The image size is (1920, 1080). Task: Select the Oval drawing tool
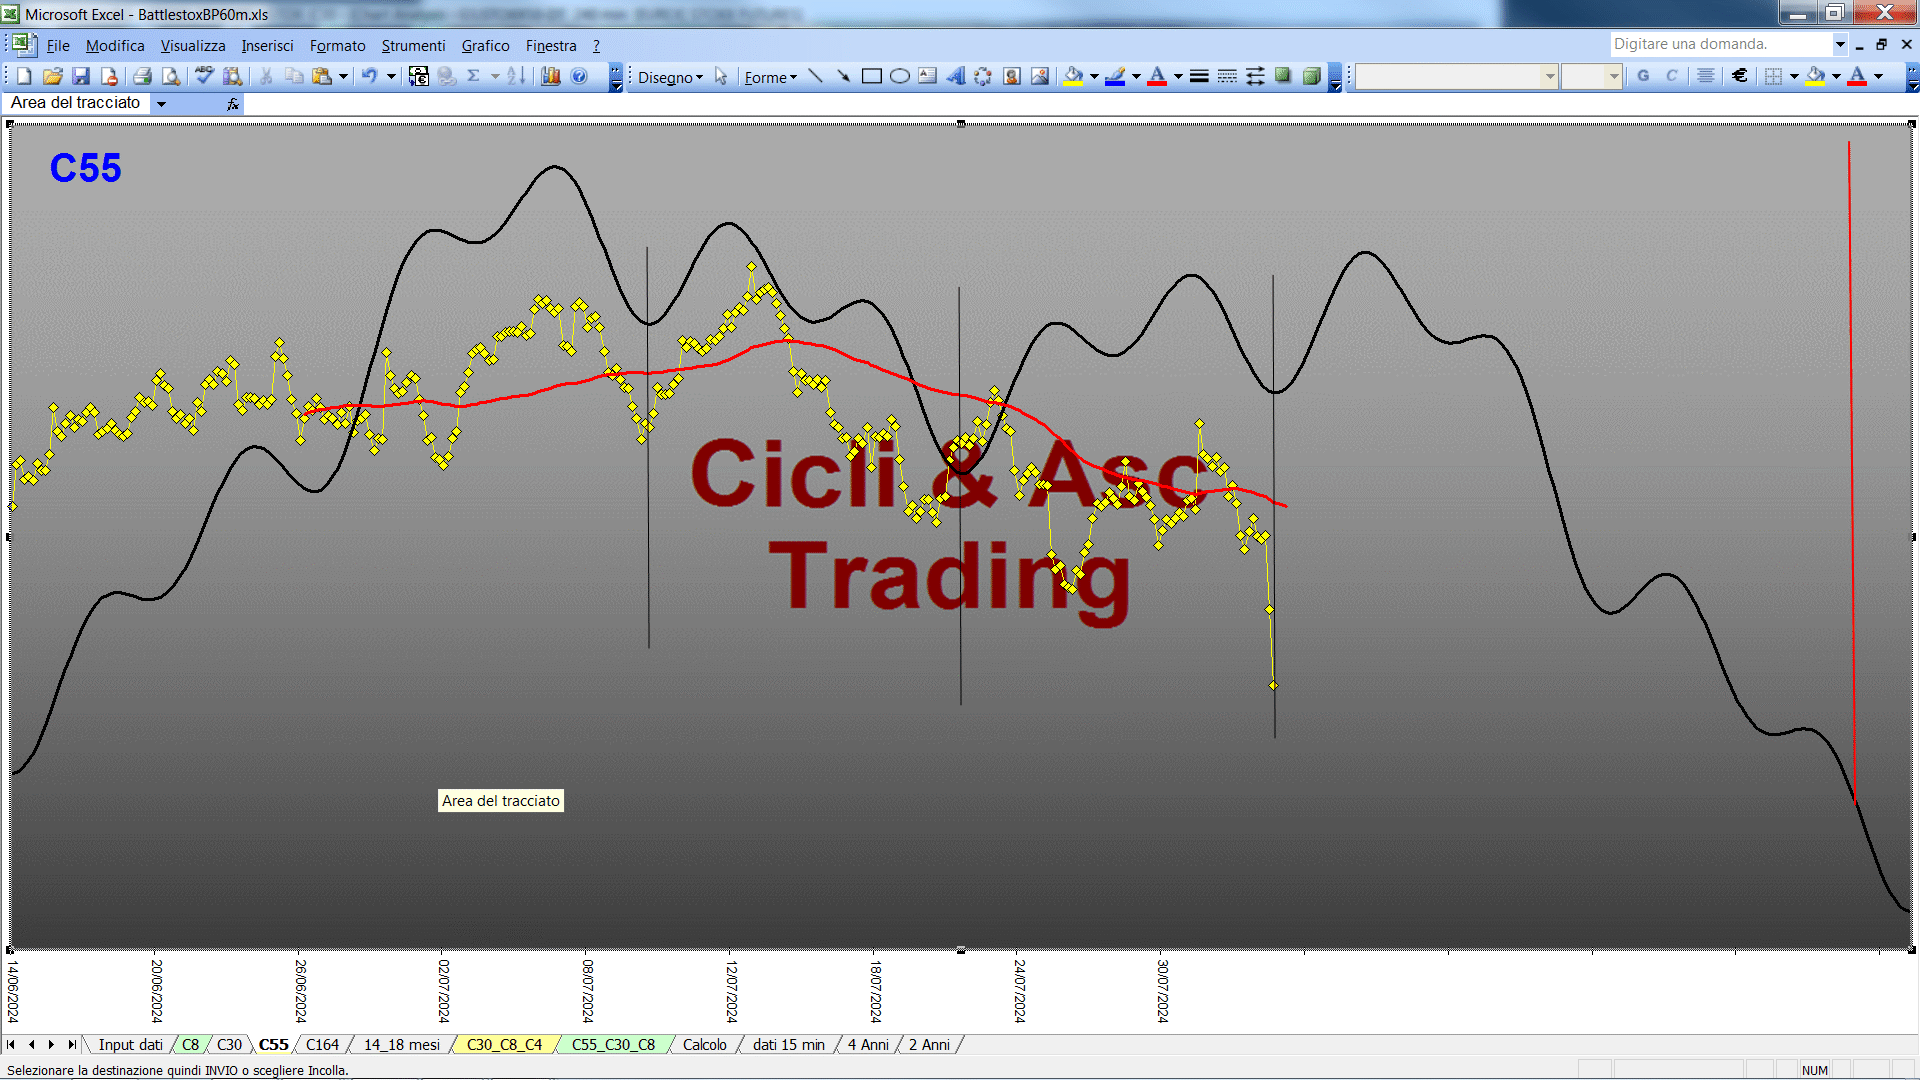click(900, 76)
